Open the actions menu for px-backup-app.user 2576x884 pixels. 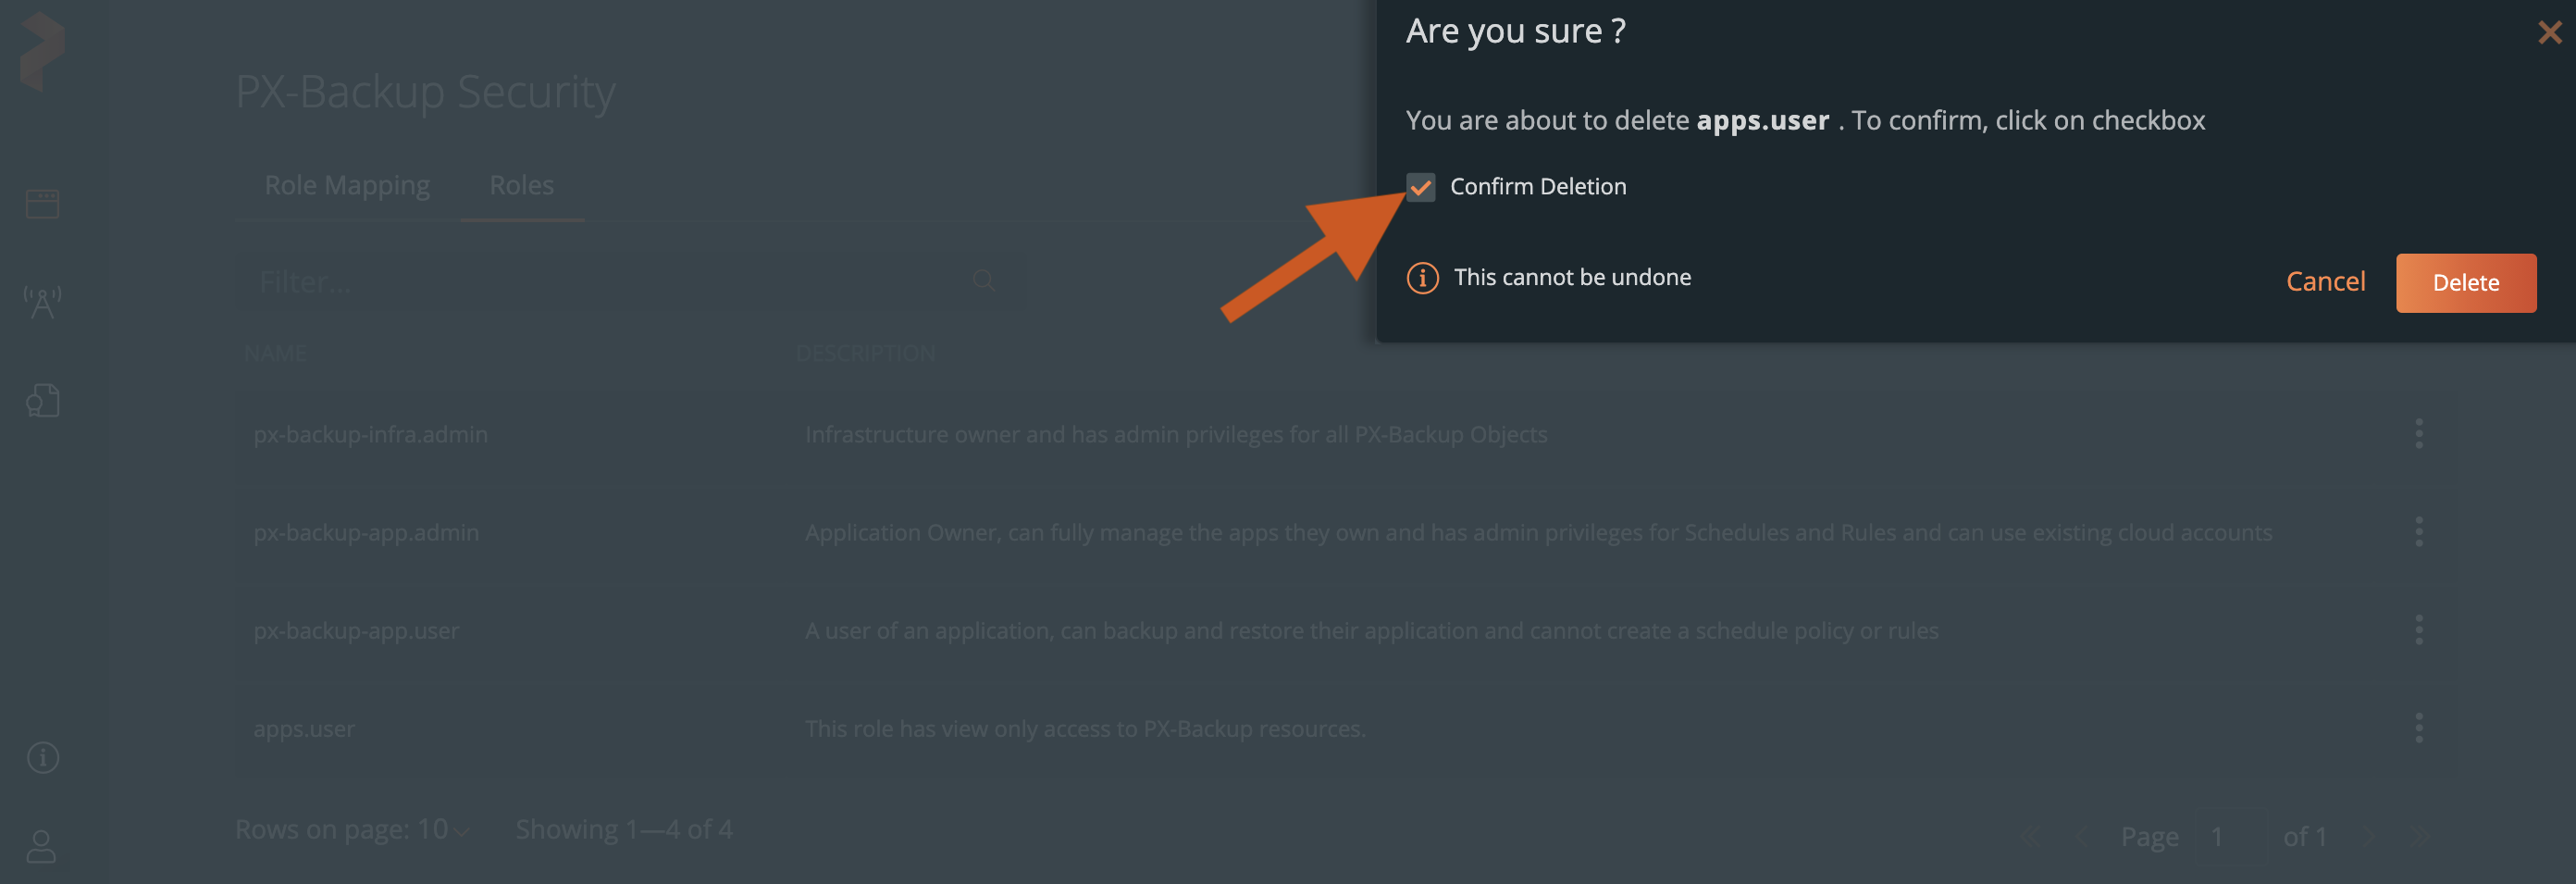[x=2418, y=630]
